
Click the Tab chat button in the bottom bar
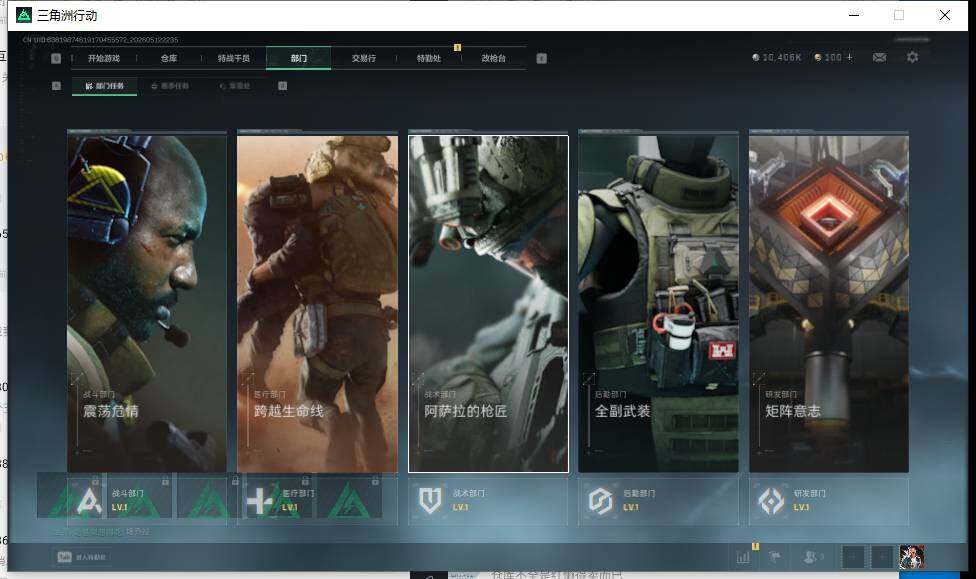point(82,557)
